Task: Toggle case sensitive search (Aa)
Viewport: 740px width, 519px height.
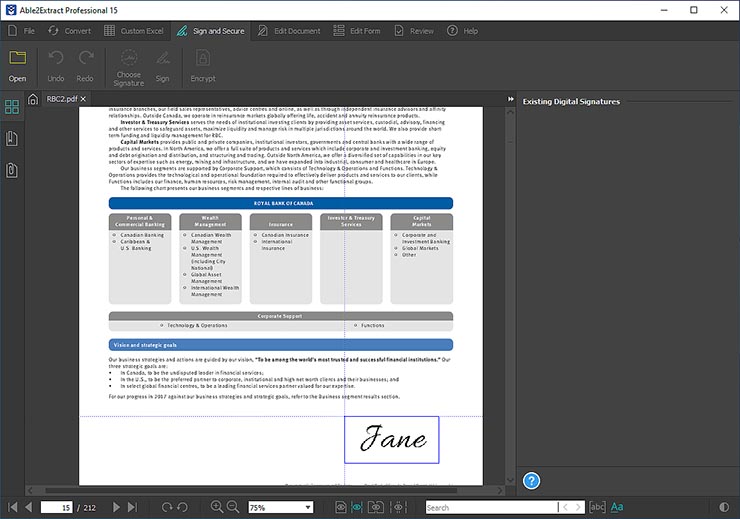Action: pyautogui.click(x=617, y=507)
